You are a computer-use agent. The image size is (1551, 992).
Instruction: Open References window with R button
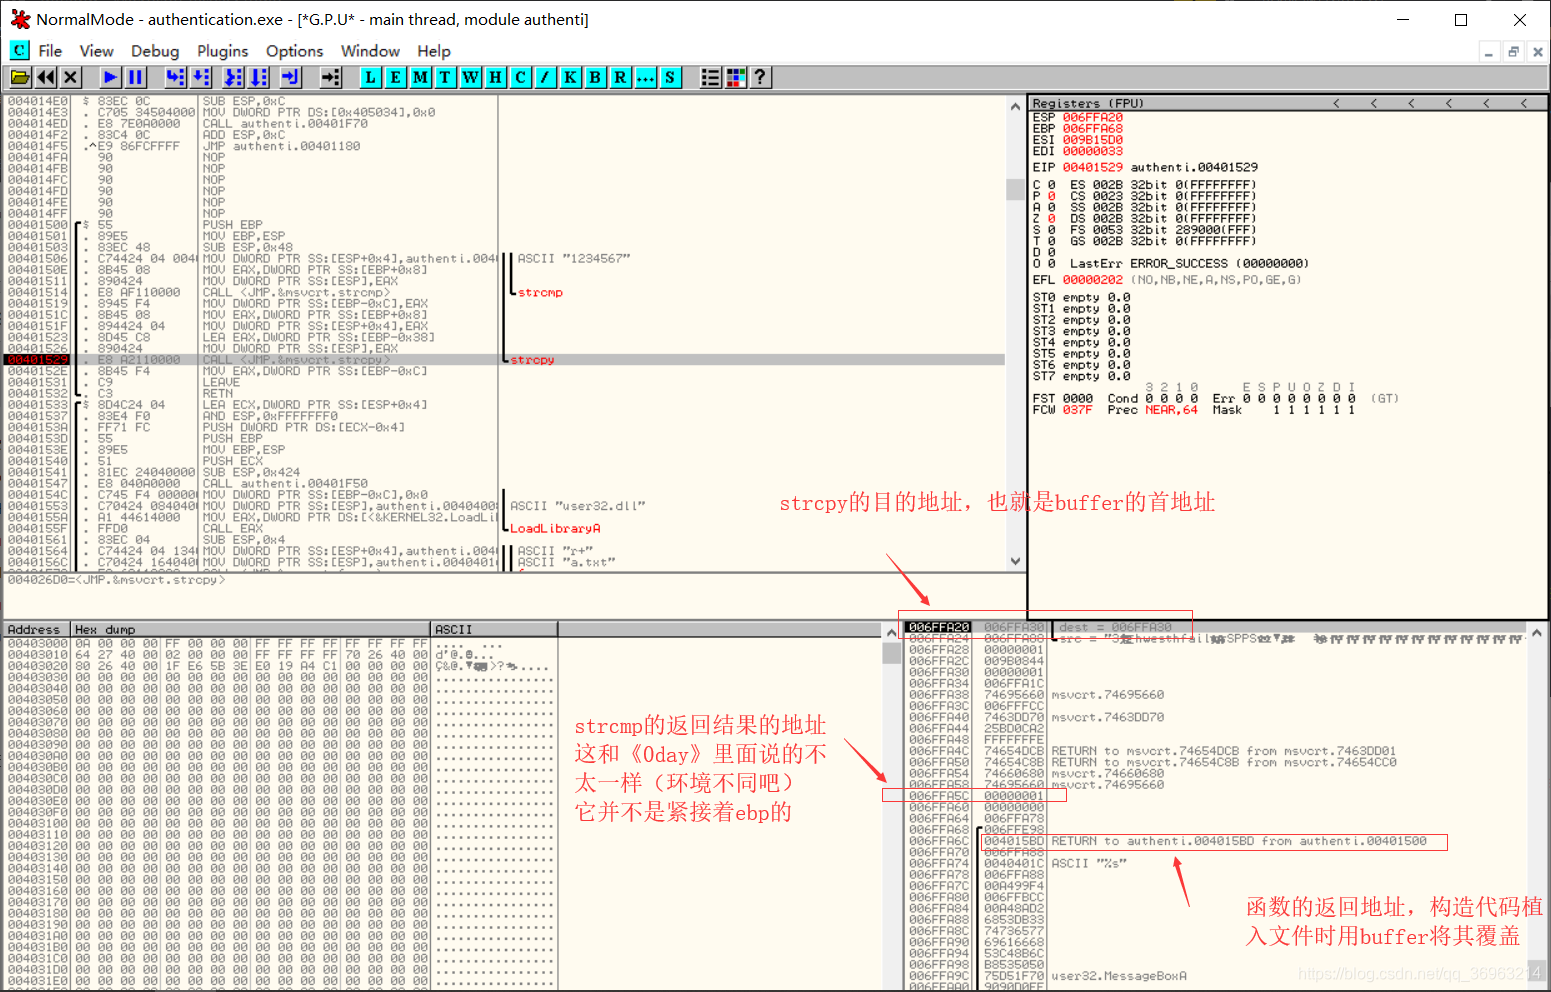point(621,77)
